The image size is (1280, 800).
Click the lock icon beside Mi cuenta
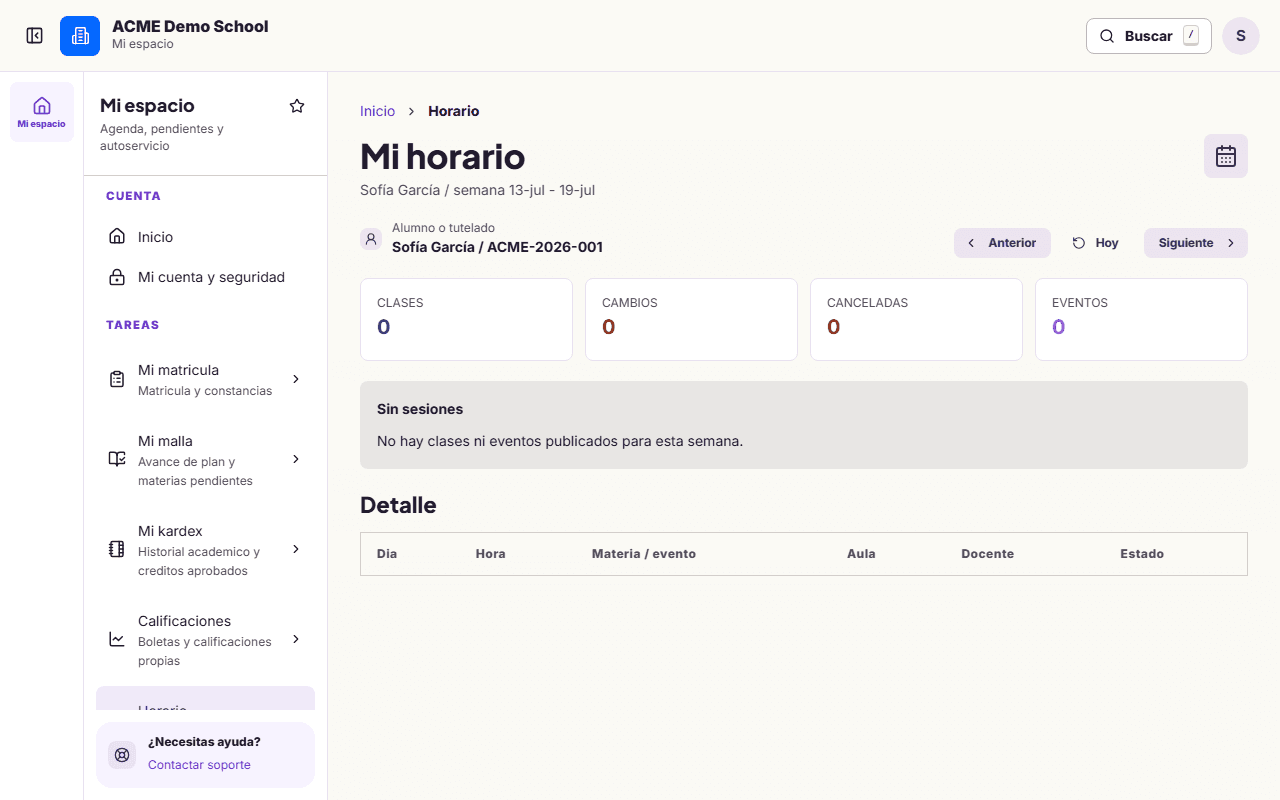117,277
